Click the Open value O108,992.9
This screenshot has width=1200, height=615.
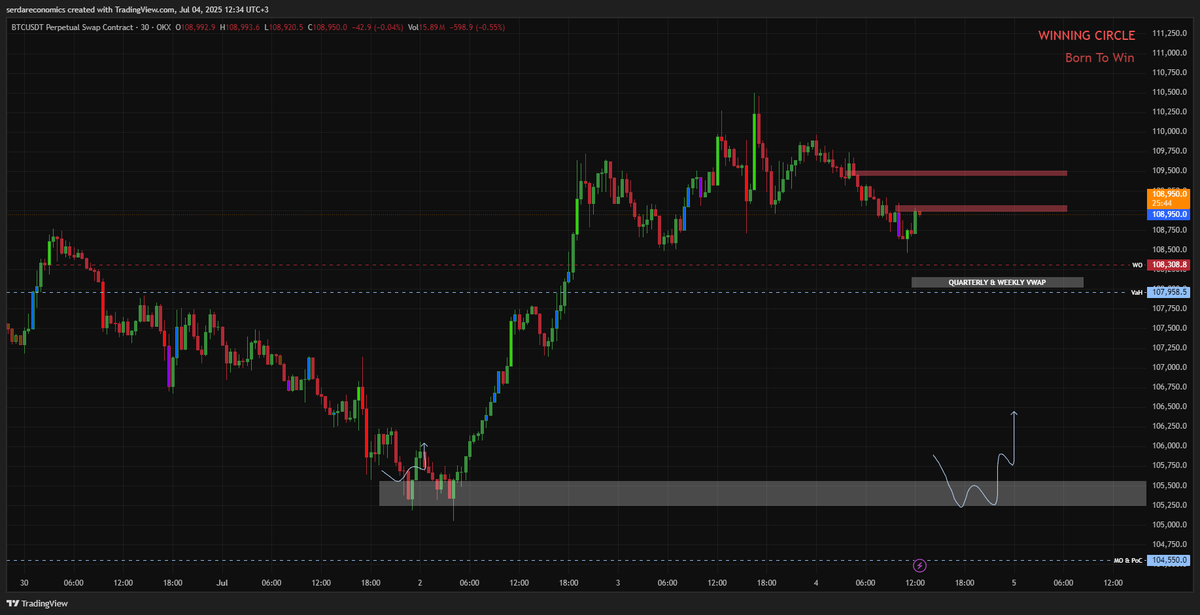pos(195,28)
